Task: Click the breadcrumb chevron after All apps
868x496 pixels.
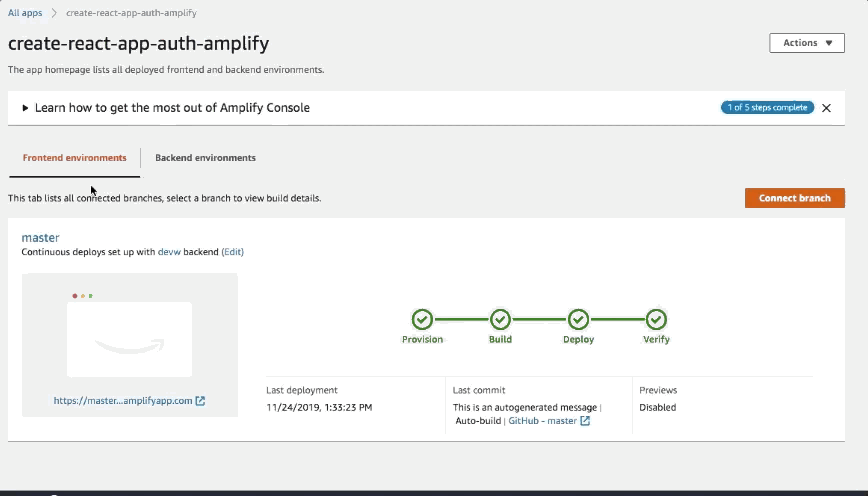Action: (54, 13)
